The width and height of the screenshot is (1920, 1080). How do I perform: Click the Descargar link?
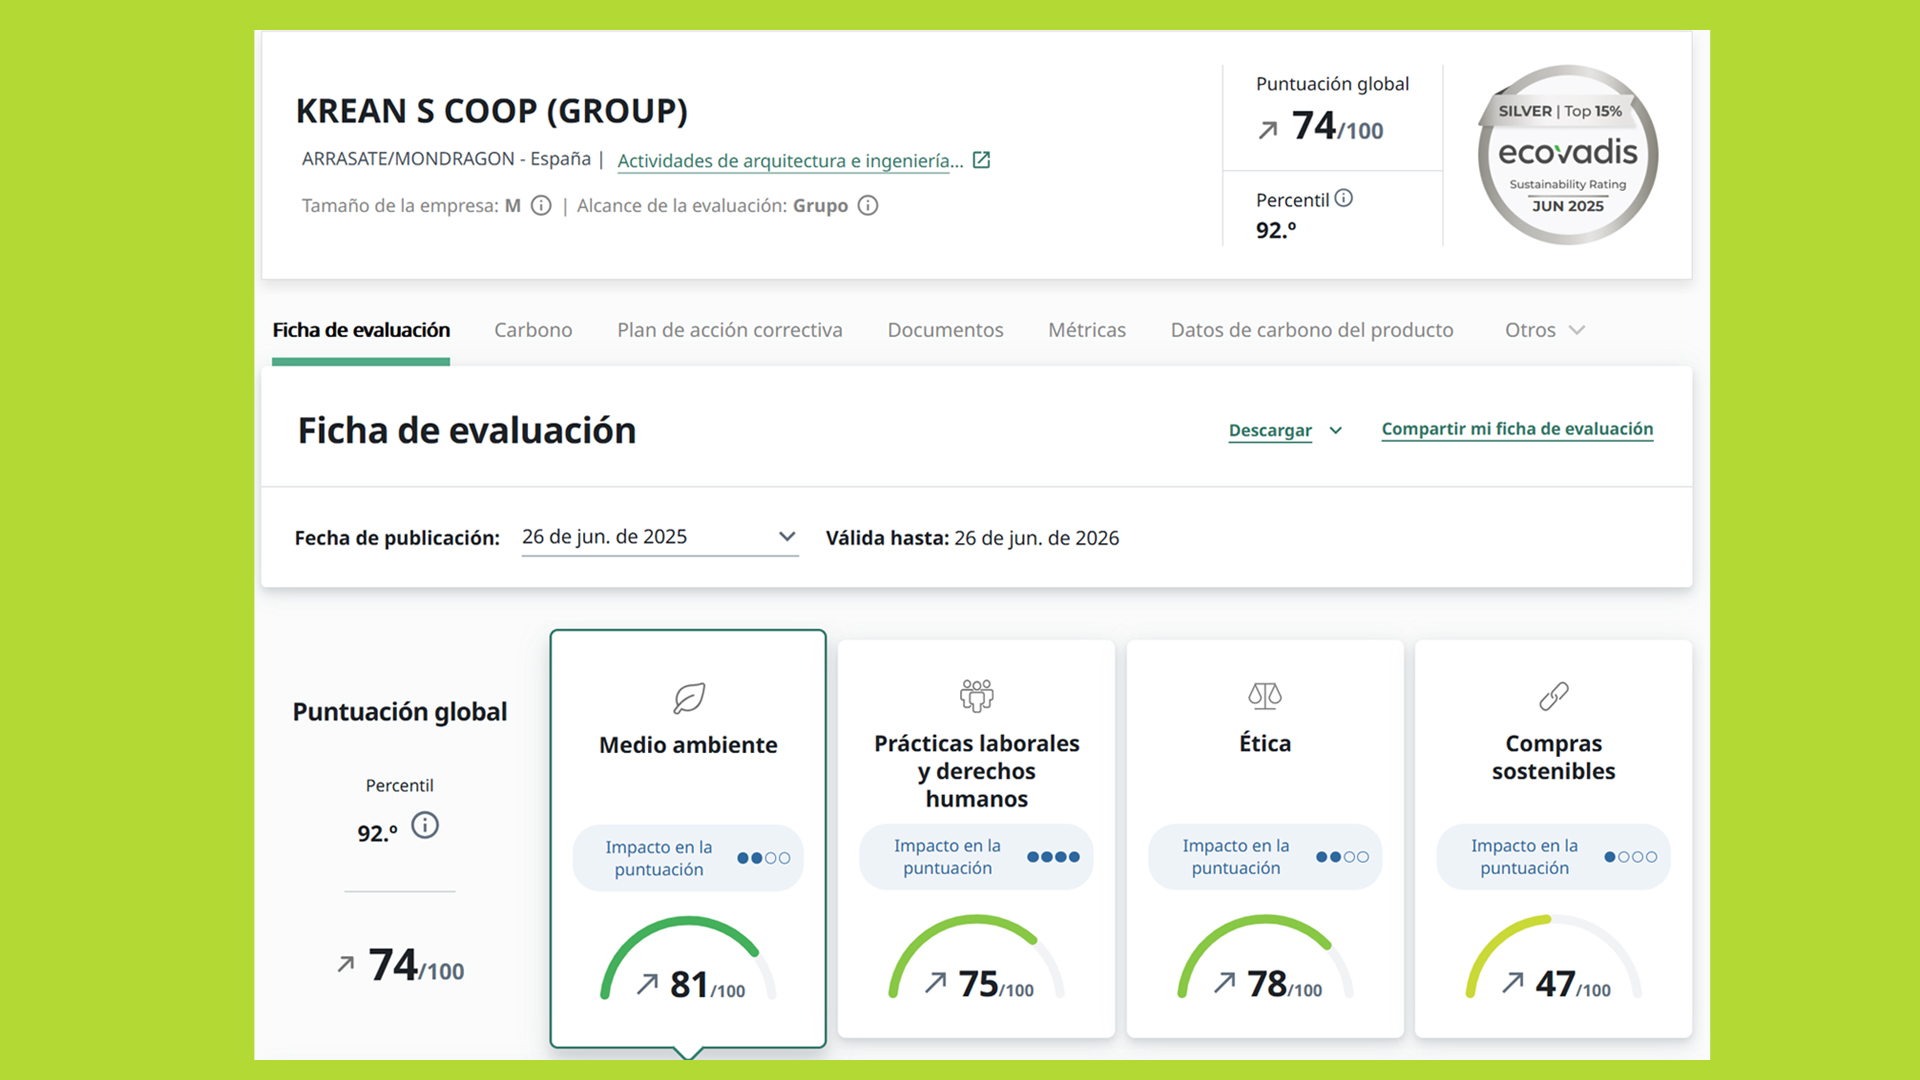(1270, 430)
